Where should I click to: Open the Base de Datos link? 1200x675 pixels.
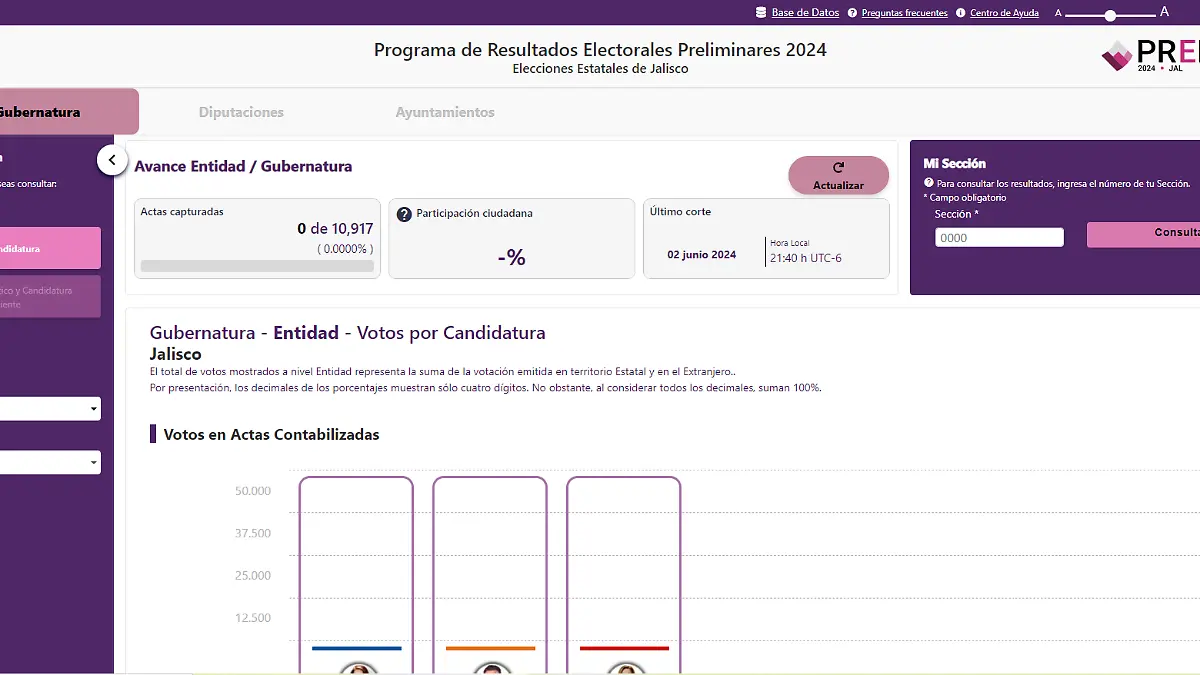pos(805,13)
